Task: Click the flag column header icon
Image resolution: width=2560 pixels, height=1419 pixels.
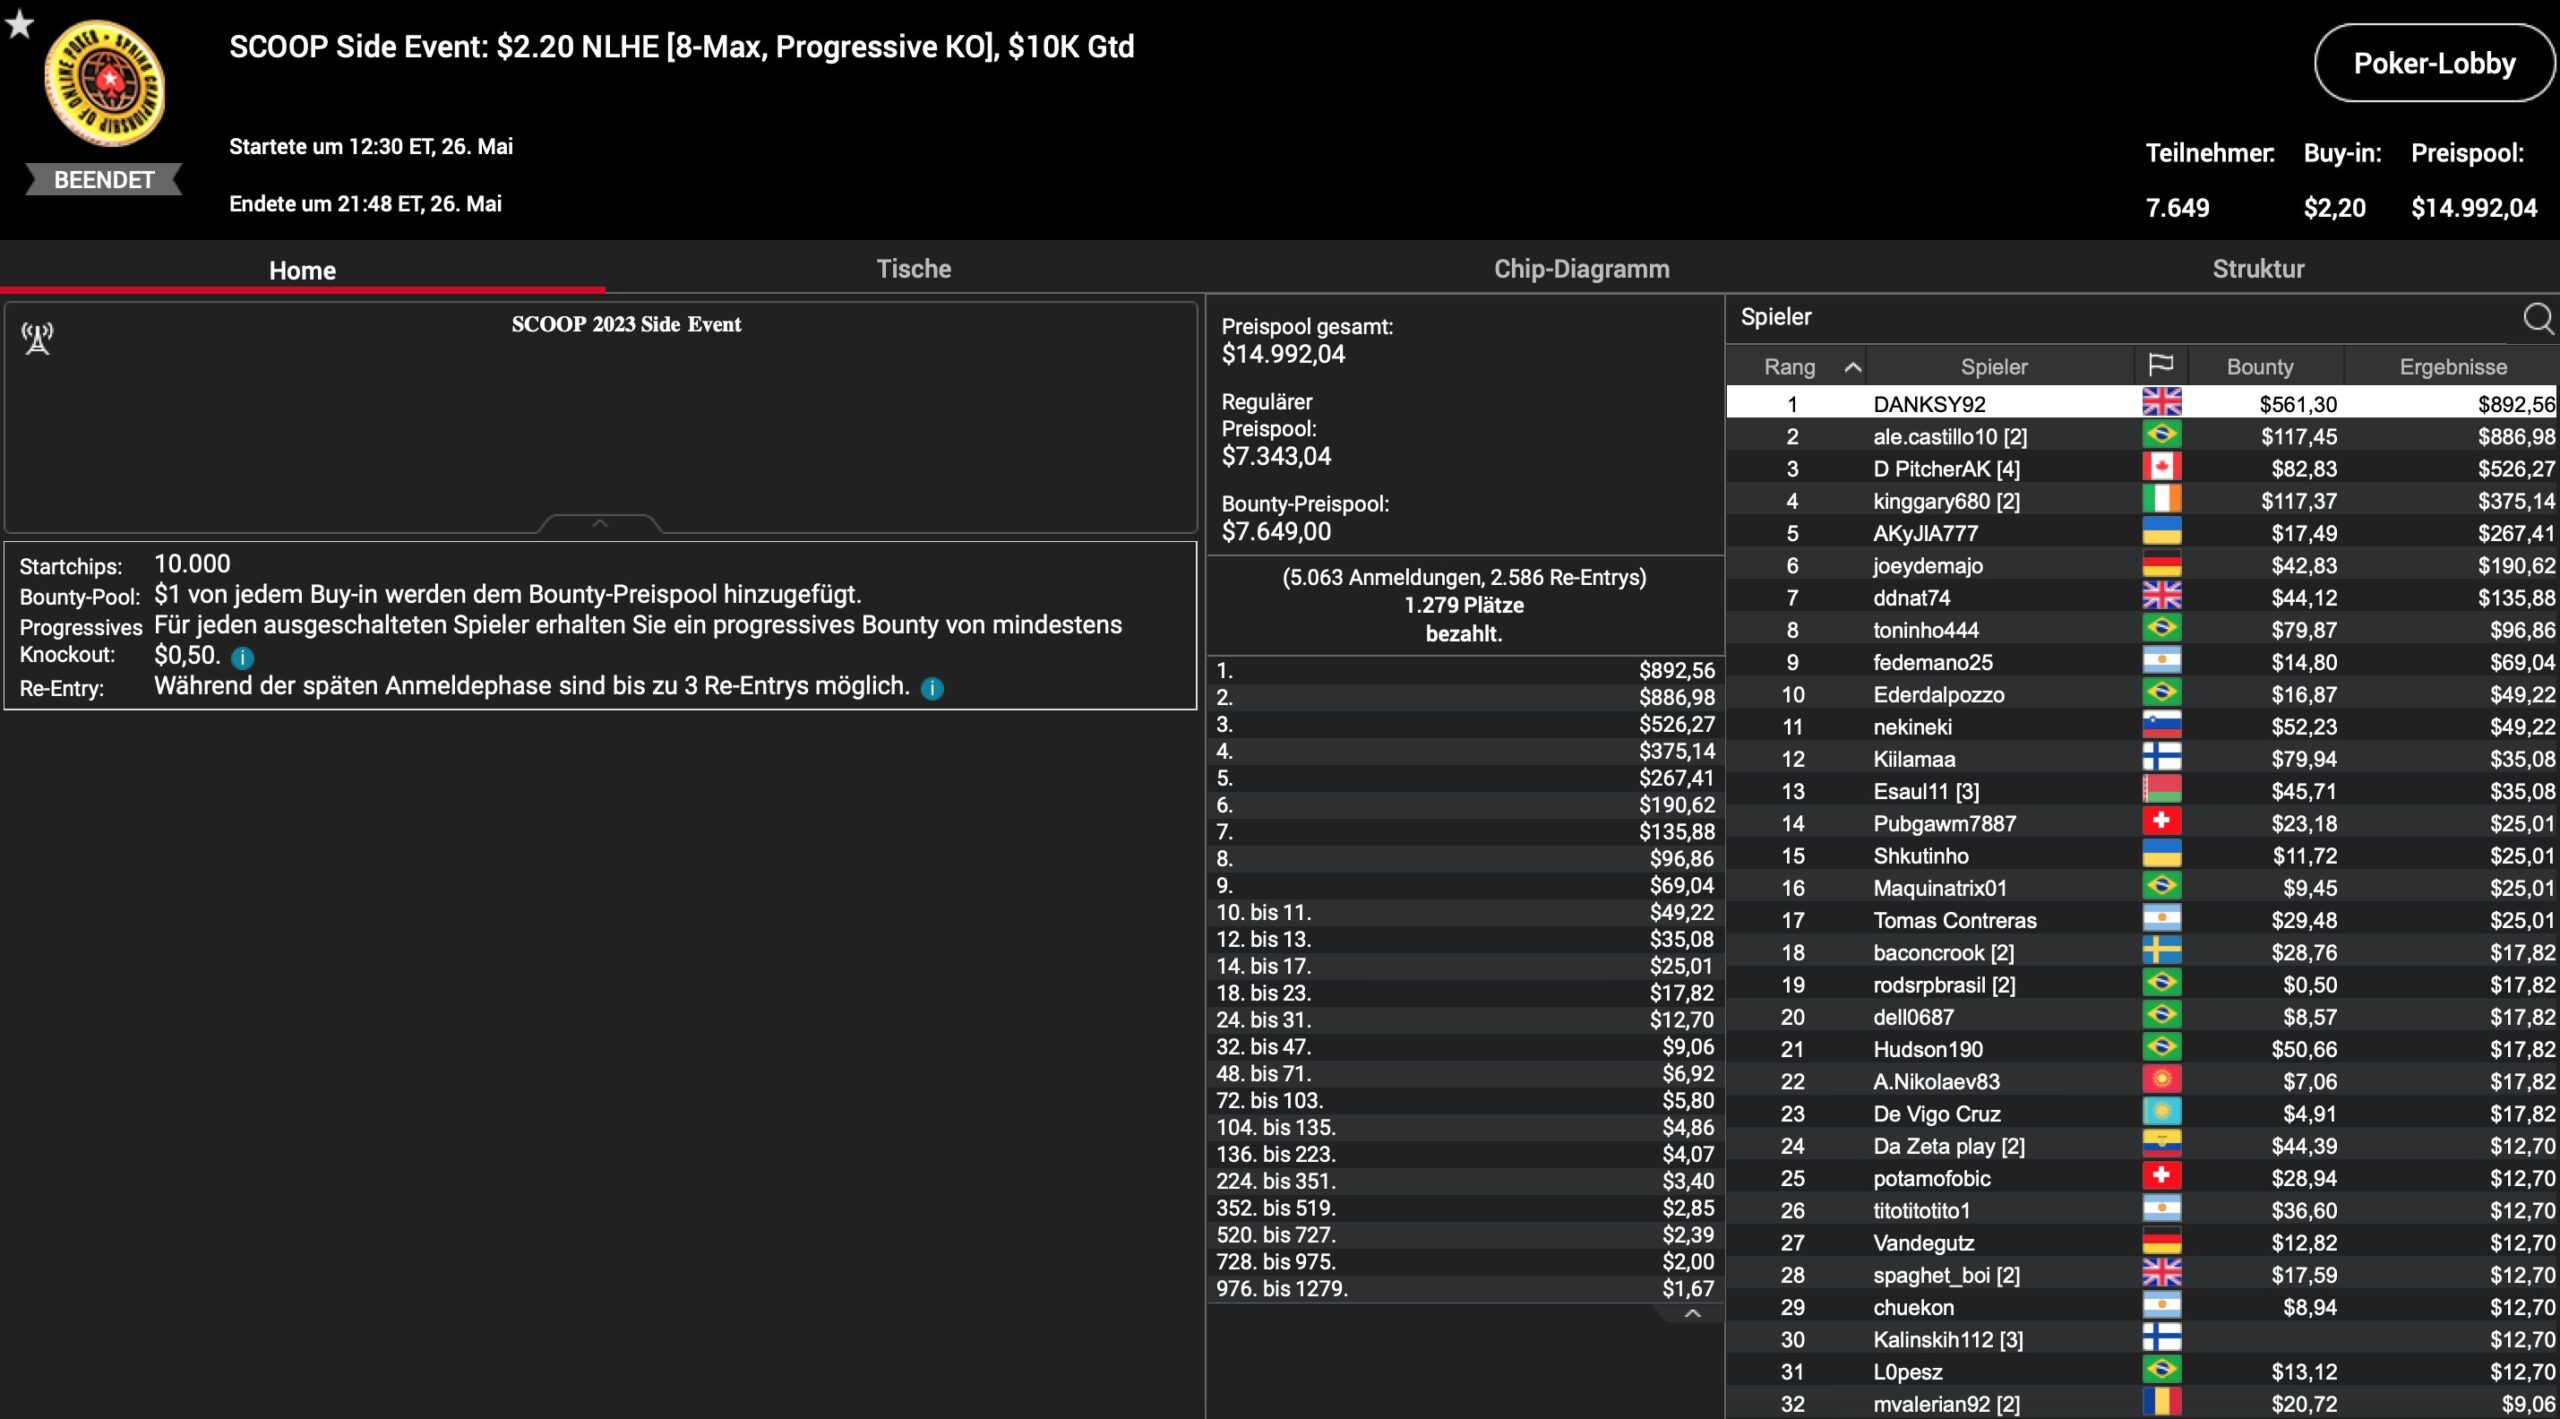Action: click(2161, 365)
